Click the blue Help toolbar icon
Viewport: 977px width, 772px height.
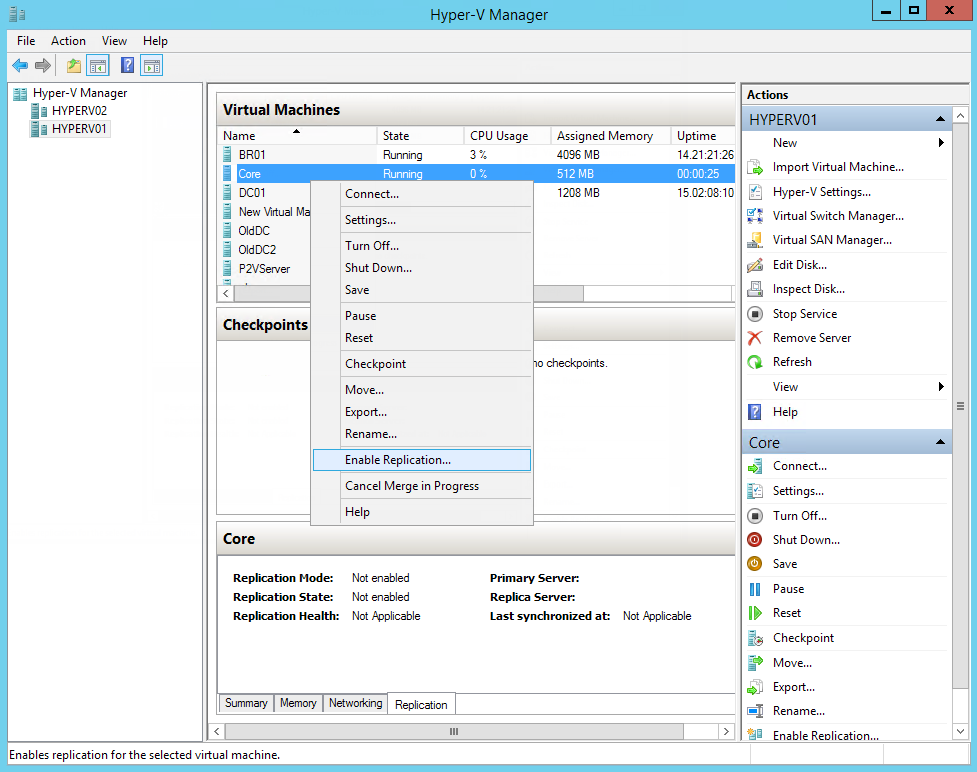click(x=127, y=65)
